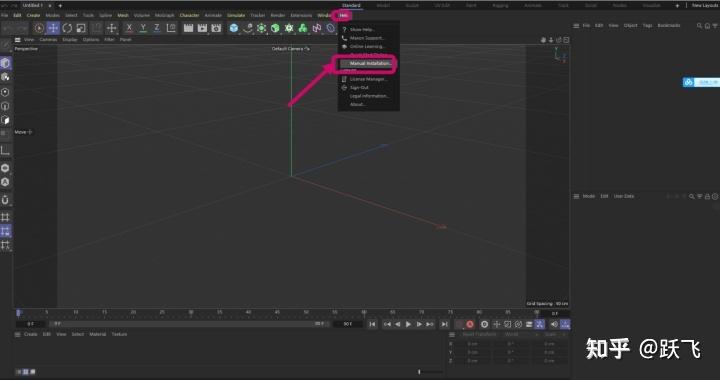Toggle the highlighted workplane grid icon in sidebar

click(6, 231)
